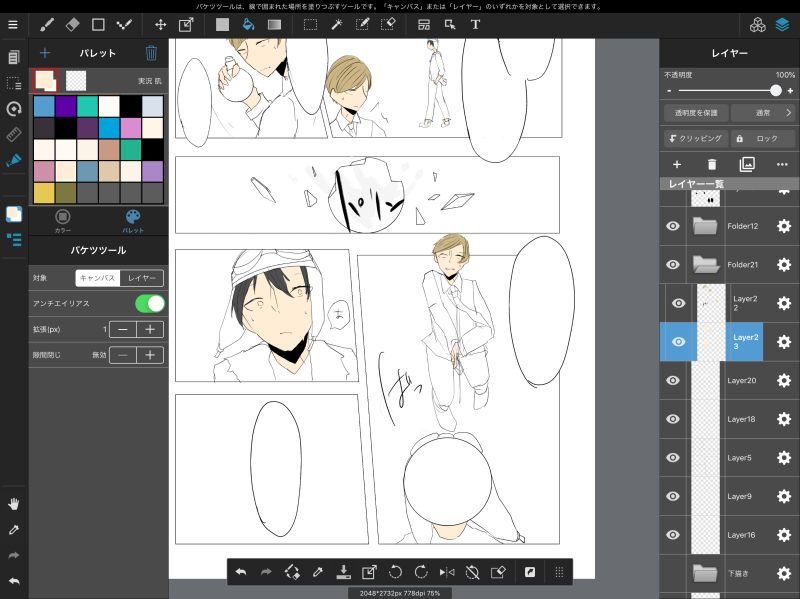The width and height of the screenshot is (800, 599).
Task: Select the Move tool
Action: pyautogui.click(x=161, y=24)
